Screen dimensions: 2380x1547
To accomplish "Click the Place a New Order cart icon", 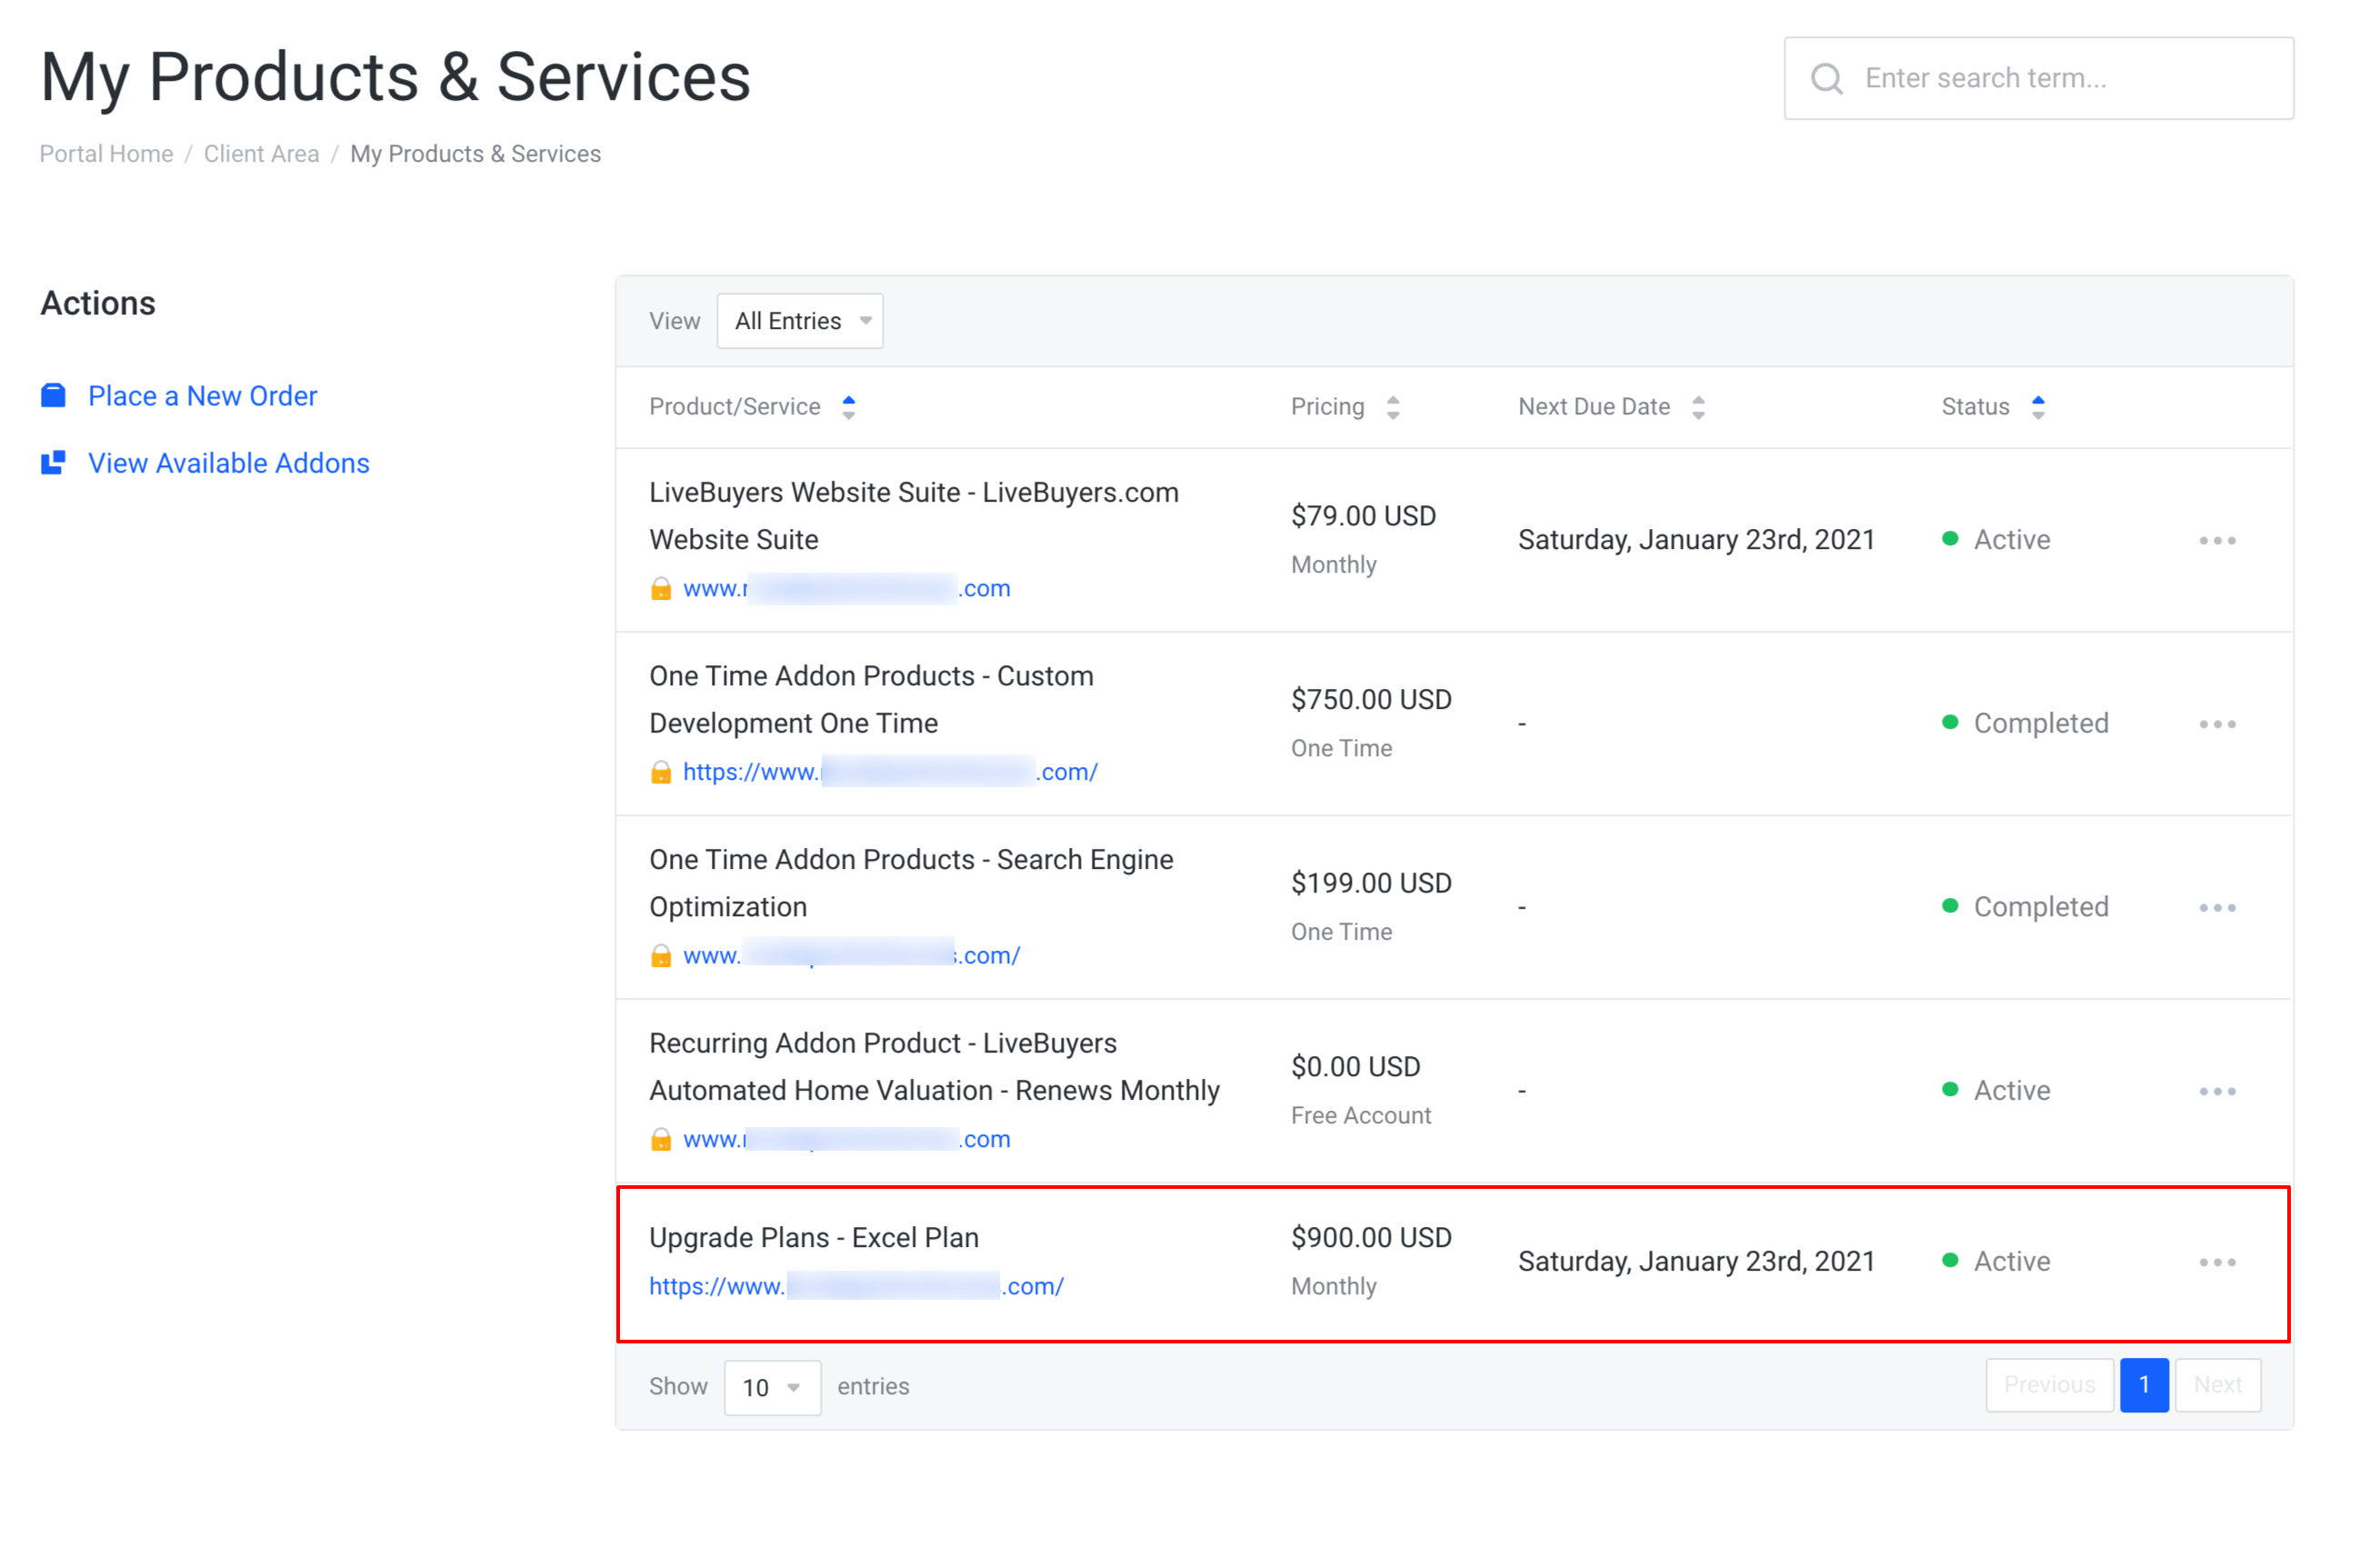I will coord(53,396).
